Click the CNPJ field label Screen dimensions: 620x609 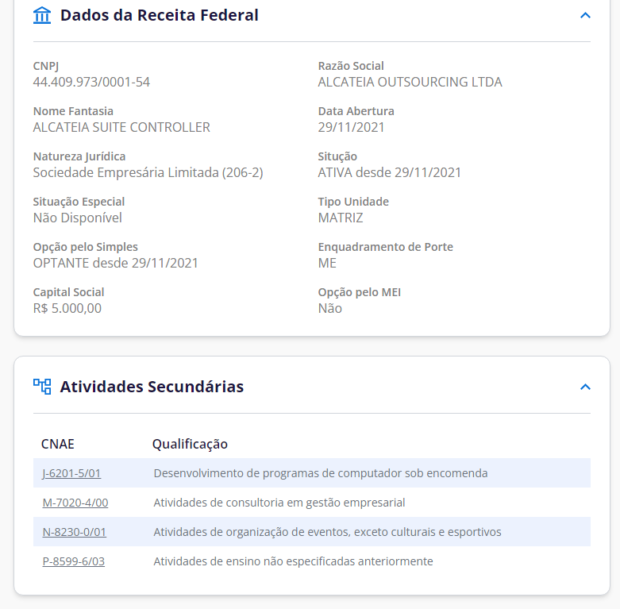tap(46, 66)
